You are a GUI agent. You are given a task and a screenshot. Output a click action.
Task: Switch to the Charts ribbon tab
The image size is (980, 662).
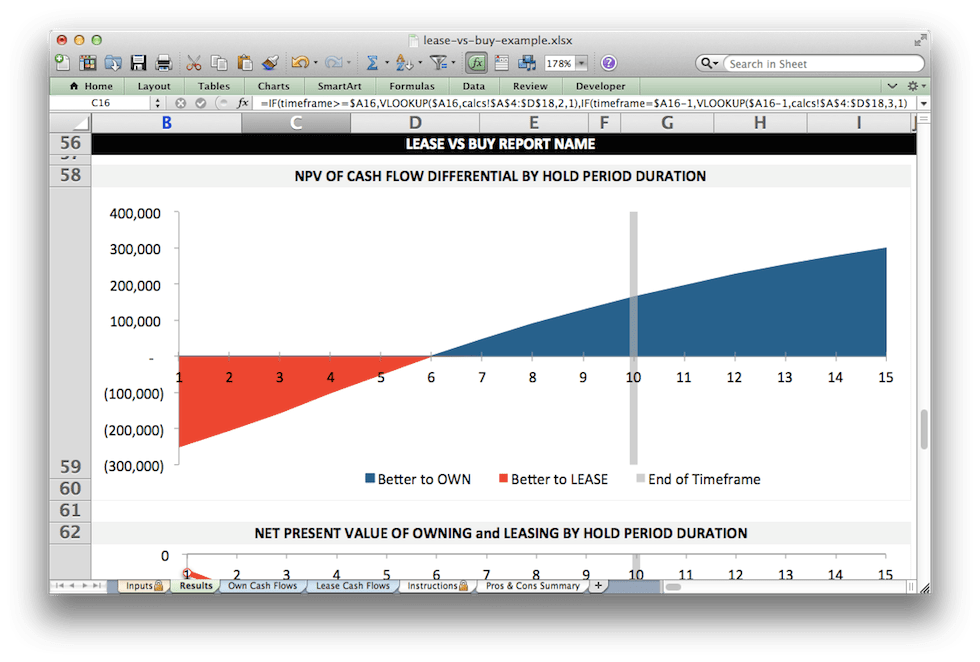[273, 86]
